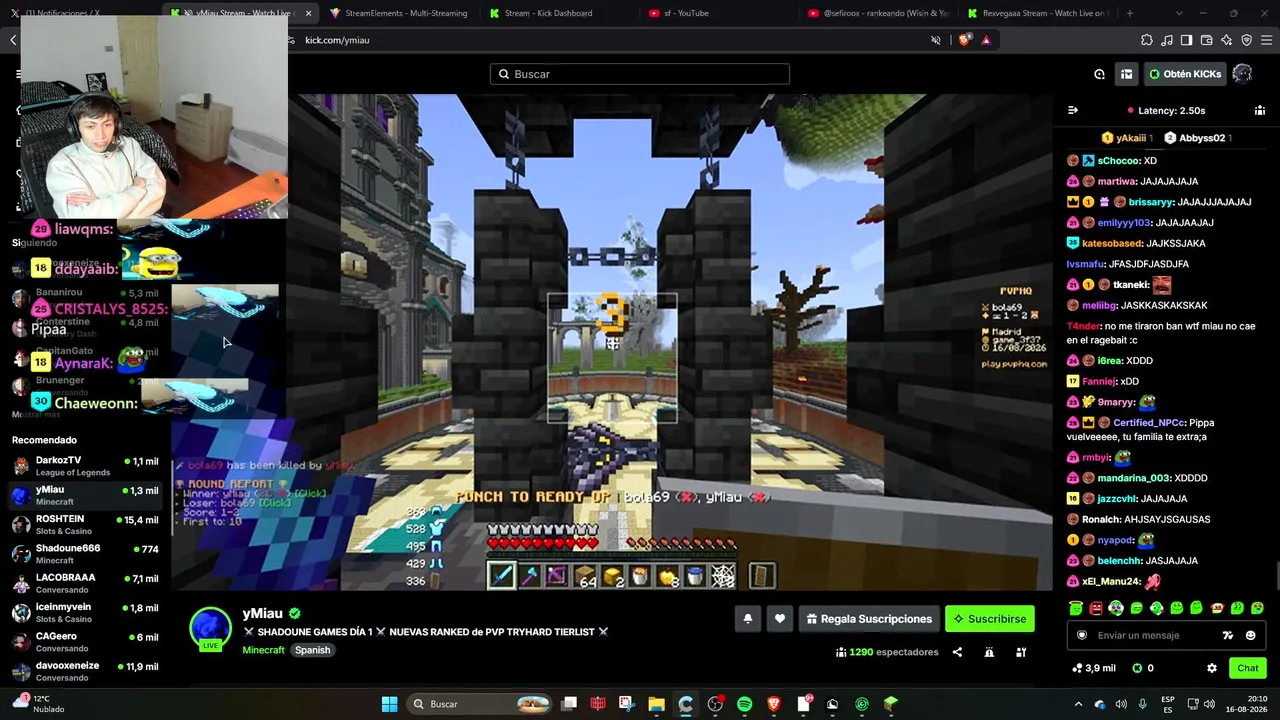Click the Minecraft category link
The height and width of the screenshot is (720, 1280).
click(264, 650)
